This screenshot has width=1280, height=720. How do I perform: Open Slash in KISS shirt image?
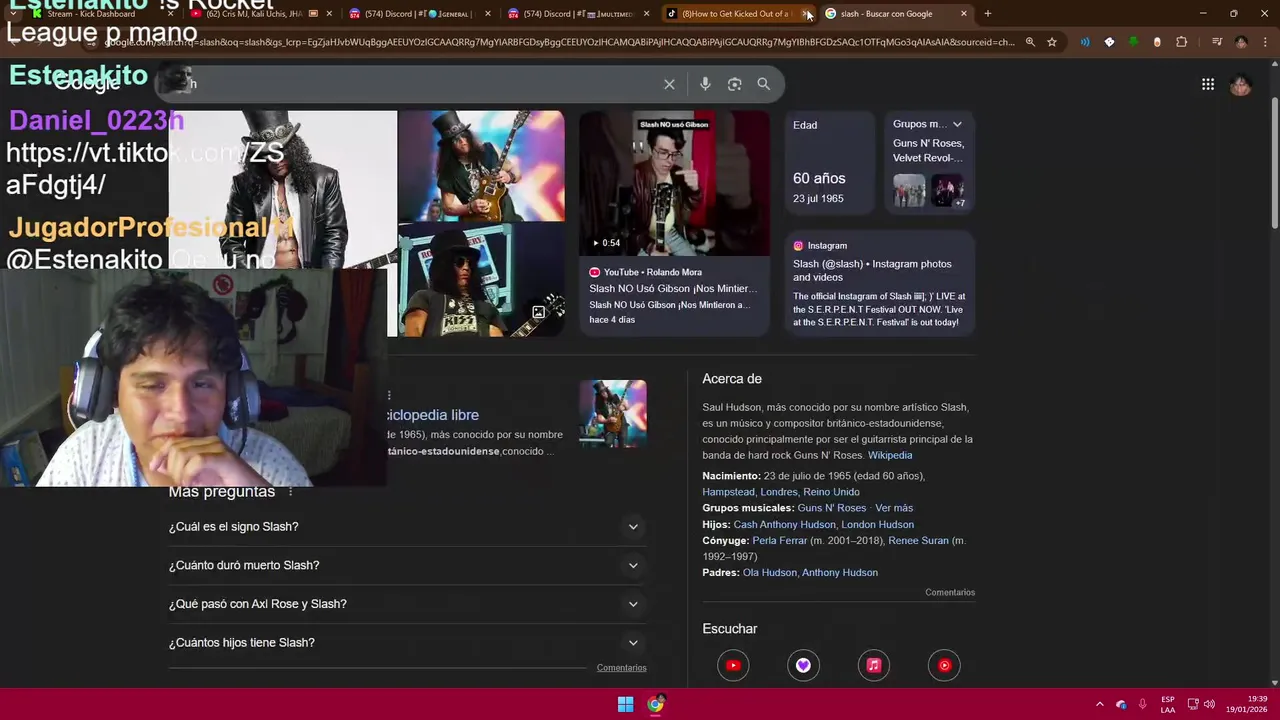pos(482,281)
